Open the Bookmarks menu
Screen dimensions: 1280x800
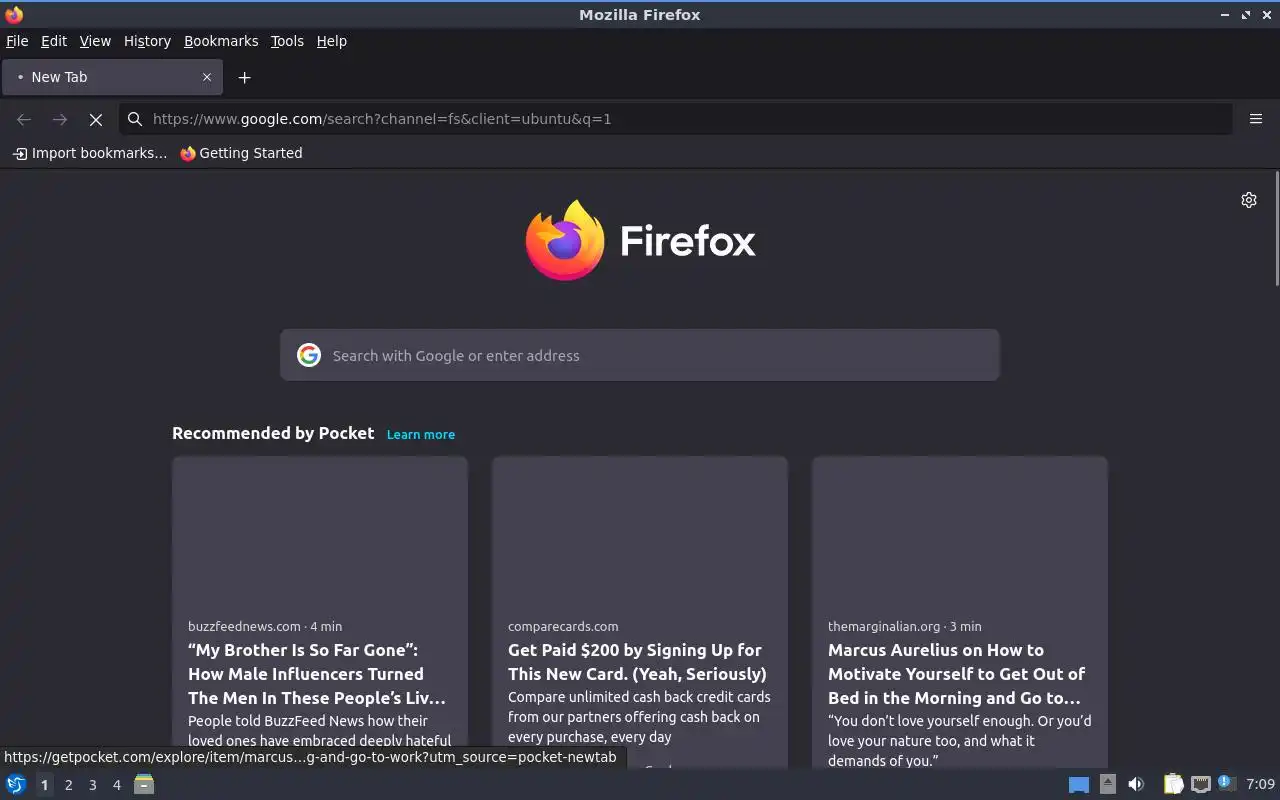[x=221, y=41]
